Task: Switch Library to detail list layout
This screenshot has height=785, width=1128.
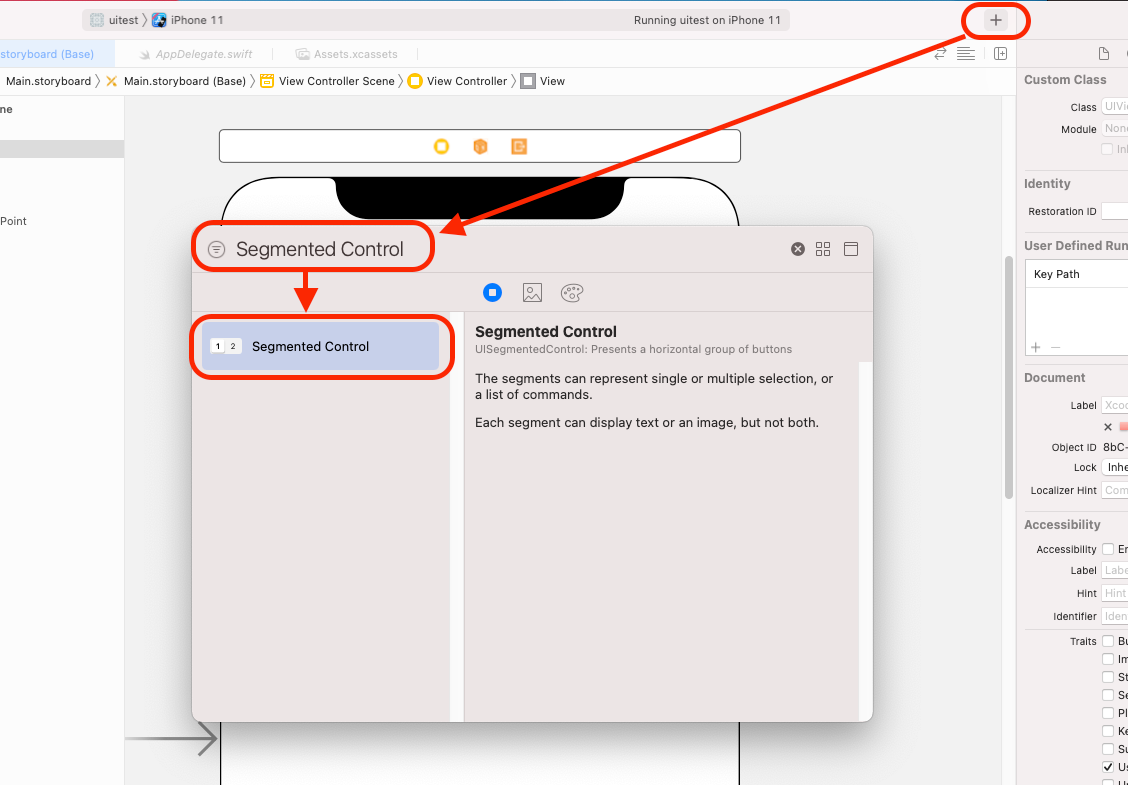Action: coord(851,249)
